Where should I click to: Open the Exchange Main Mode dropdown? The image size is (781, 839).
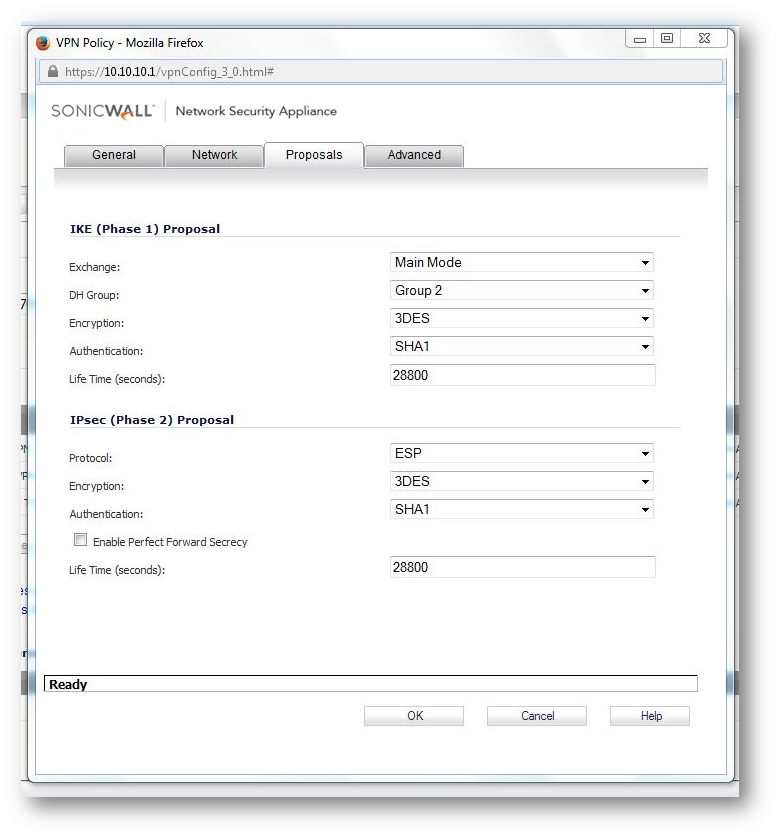[521, 263]
